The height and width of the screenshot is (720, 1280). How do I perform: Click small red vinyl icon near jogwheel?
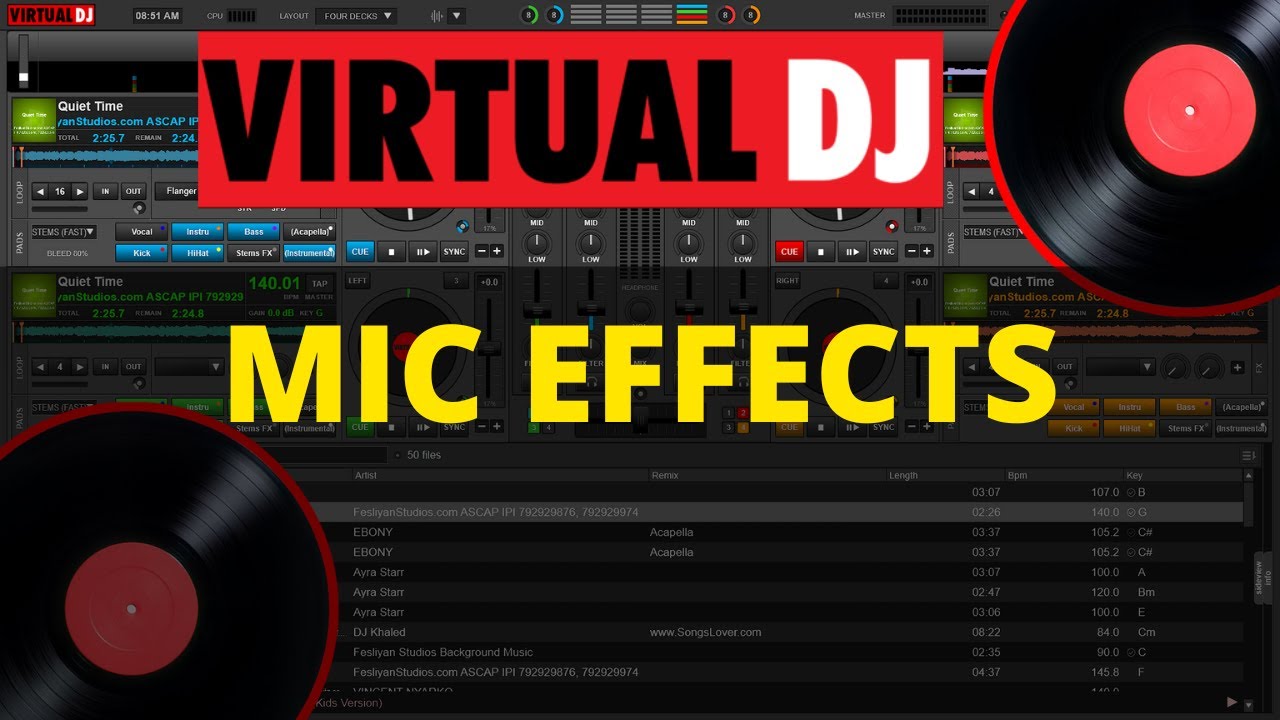tap(891, 226)
